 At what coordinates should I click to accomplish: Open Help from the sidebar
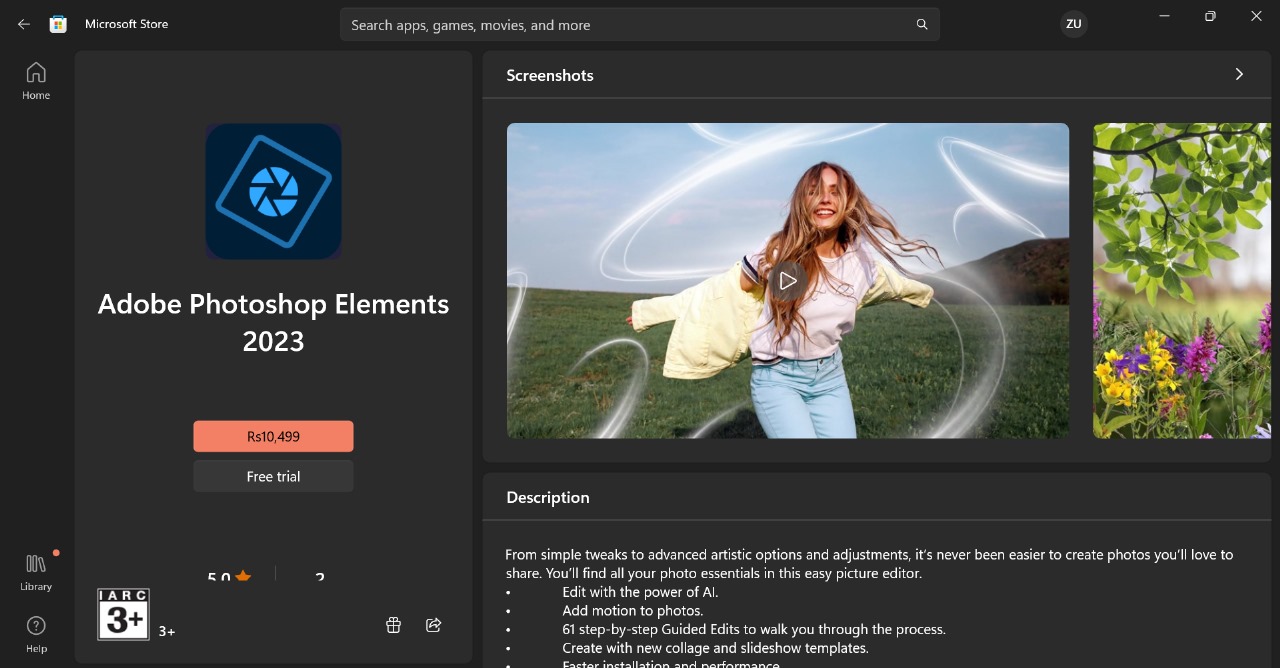pyautogui.click(x=36, y=634)
